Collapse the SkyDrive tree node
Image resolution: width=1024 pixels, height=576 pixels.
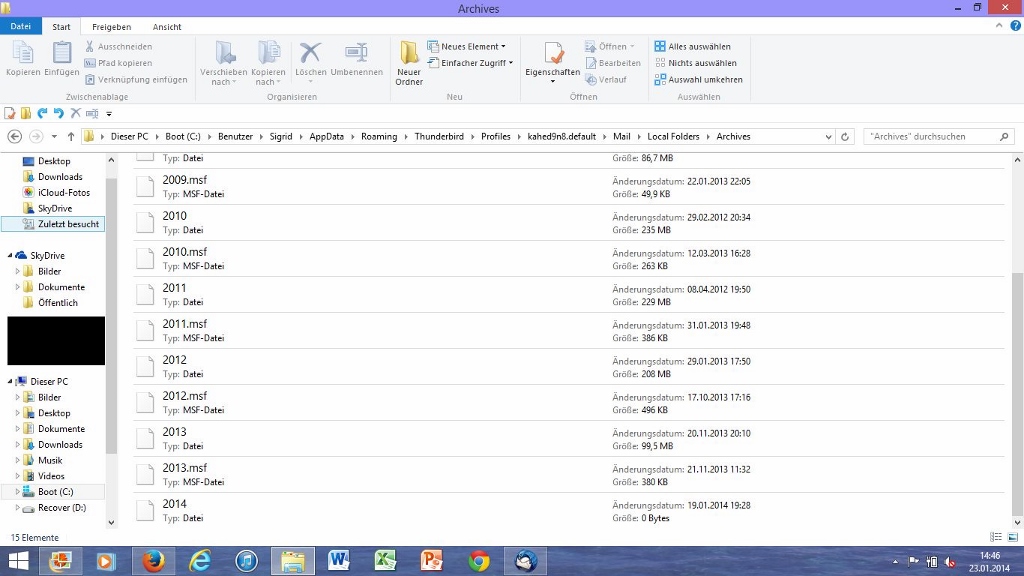point(10,256)
